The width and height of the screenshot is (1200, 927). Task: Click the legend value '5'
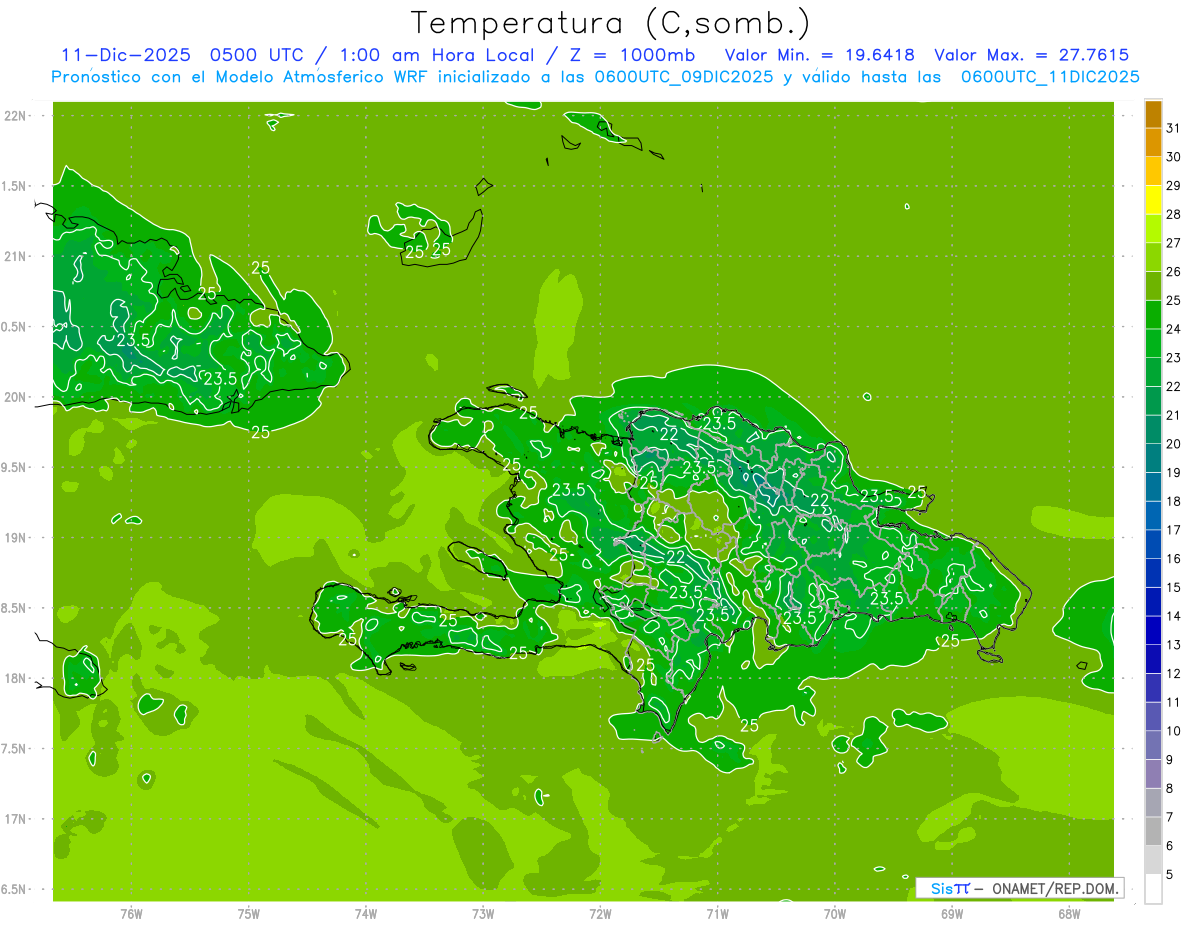tap(1169, 874)
